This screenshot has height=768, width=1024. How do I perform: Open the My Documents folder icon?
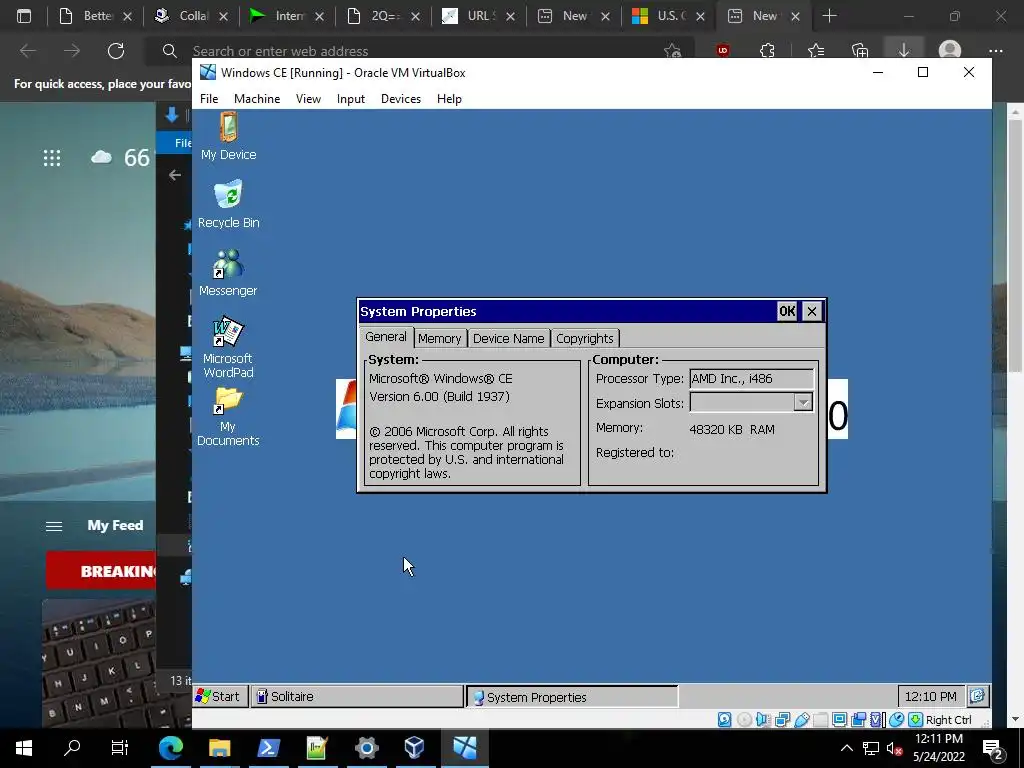click(228, 417)
